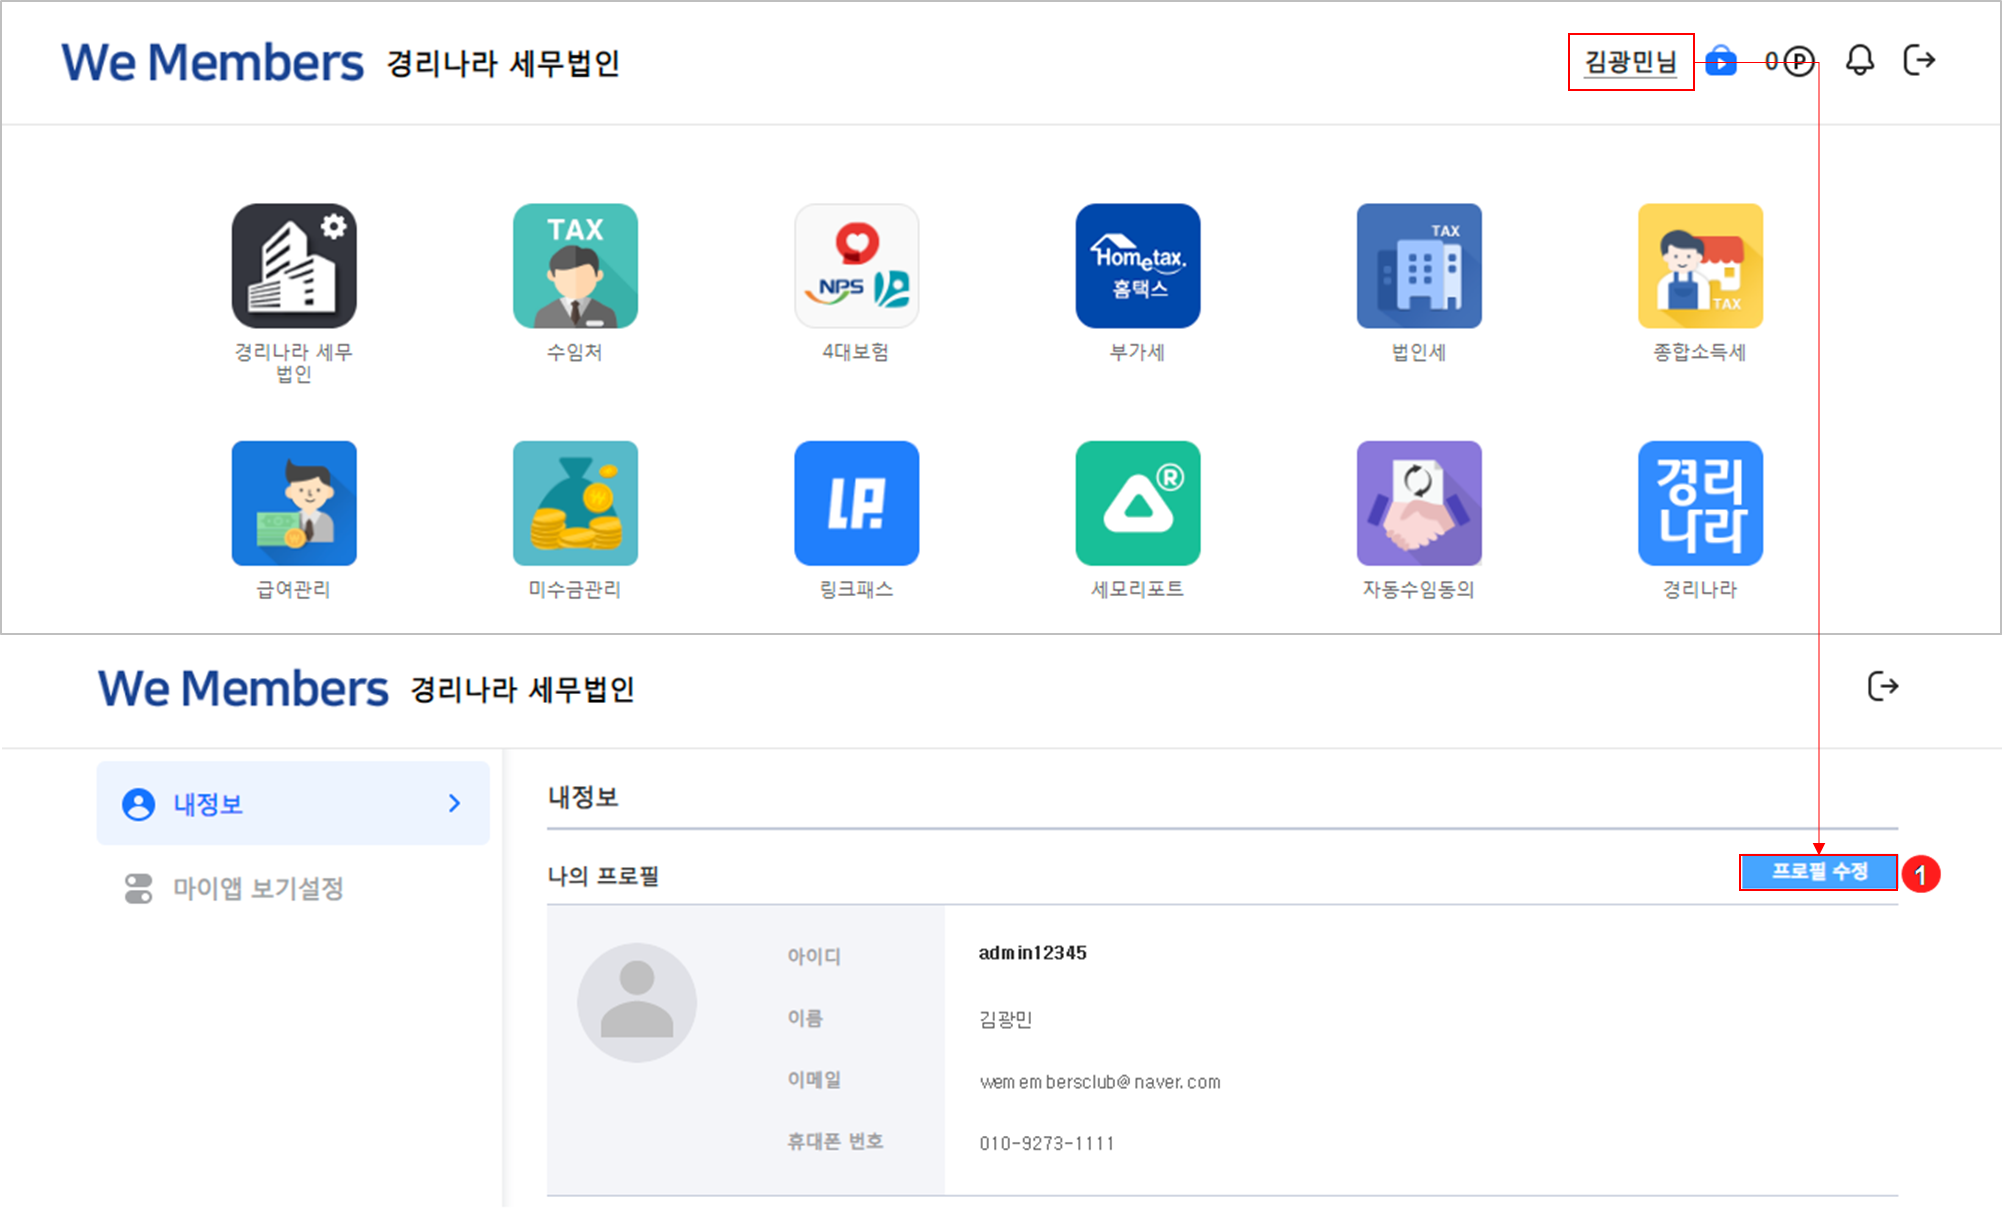Click the gray profile avatar image
2002x1216 pixels.
(637, 1002)
